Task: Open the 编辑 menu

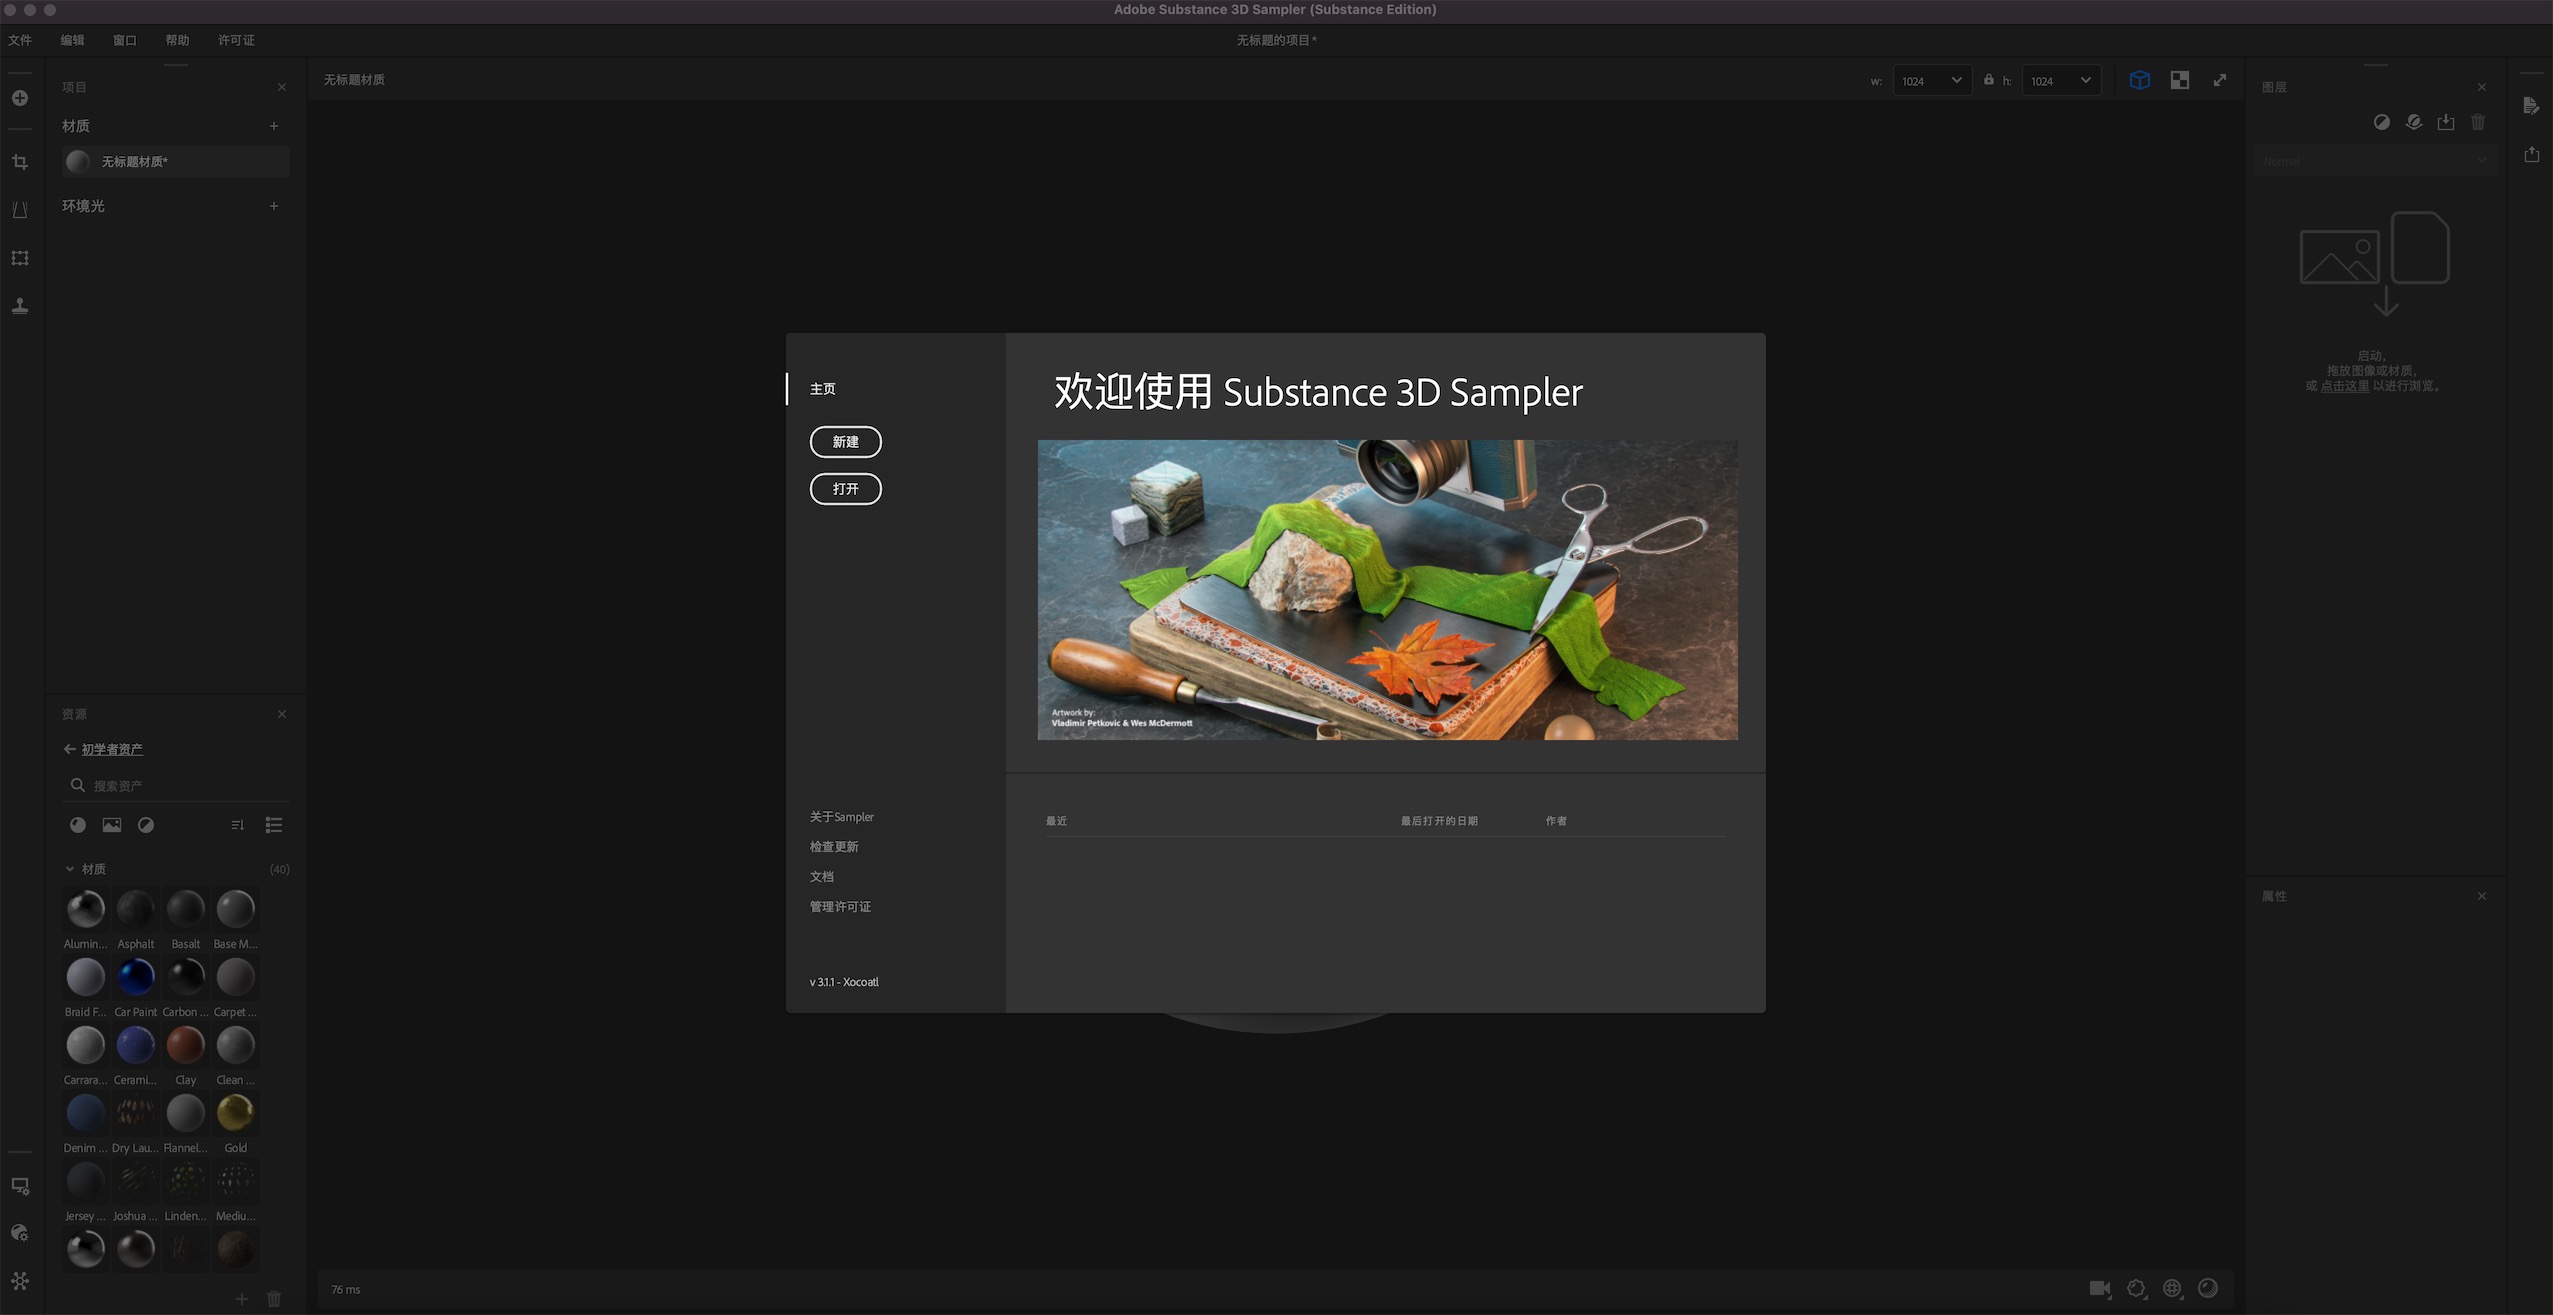Action: pos(72,40)
